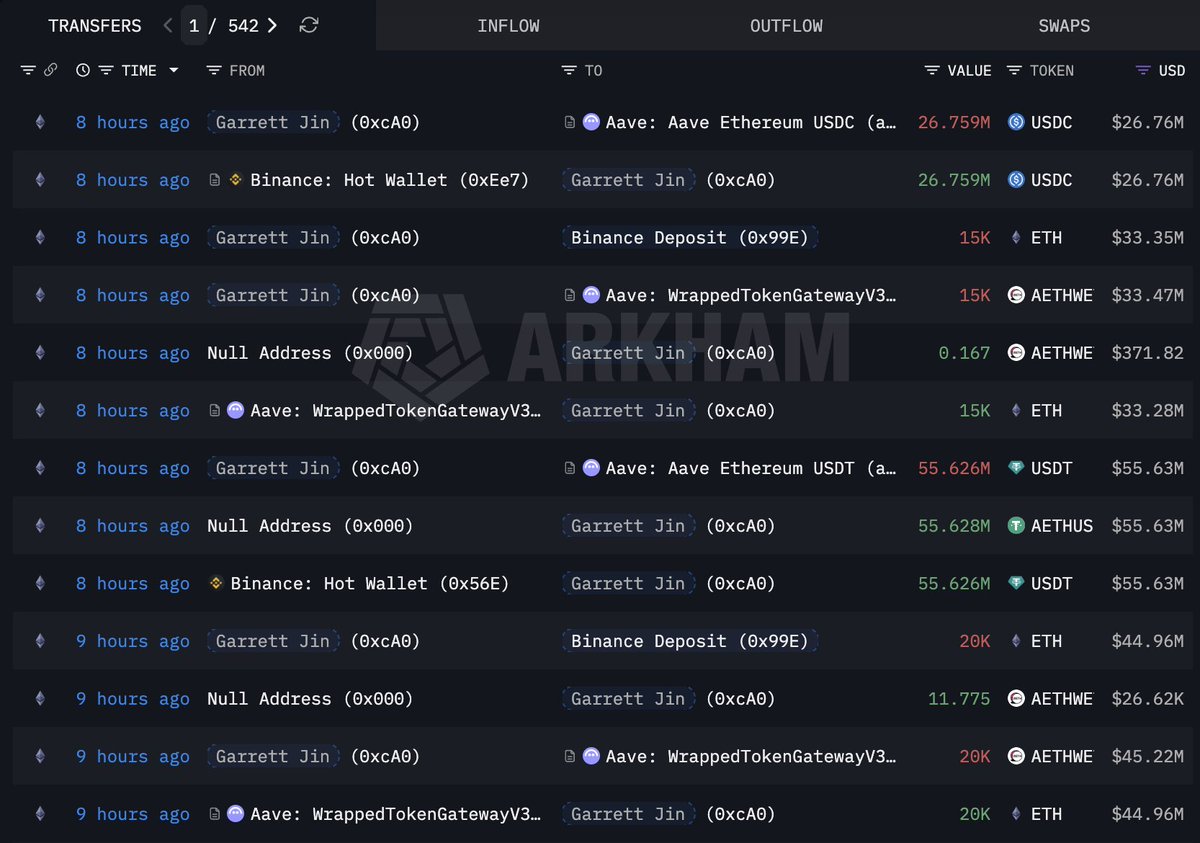Open Binance Hot Wallet (0xEe7) sender
The image size is (1200, 843).
click(389, 180)
